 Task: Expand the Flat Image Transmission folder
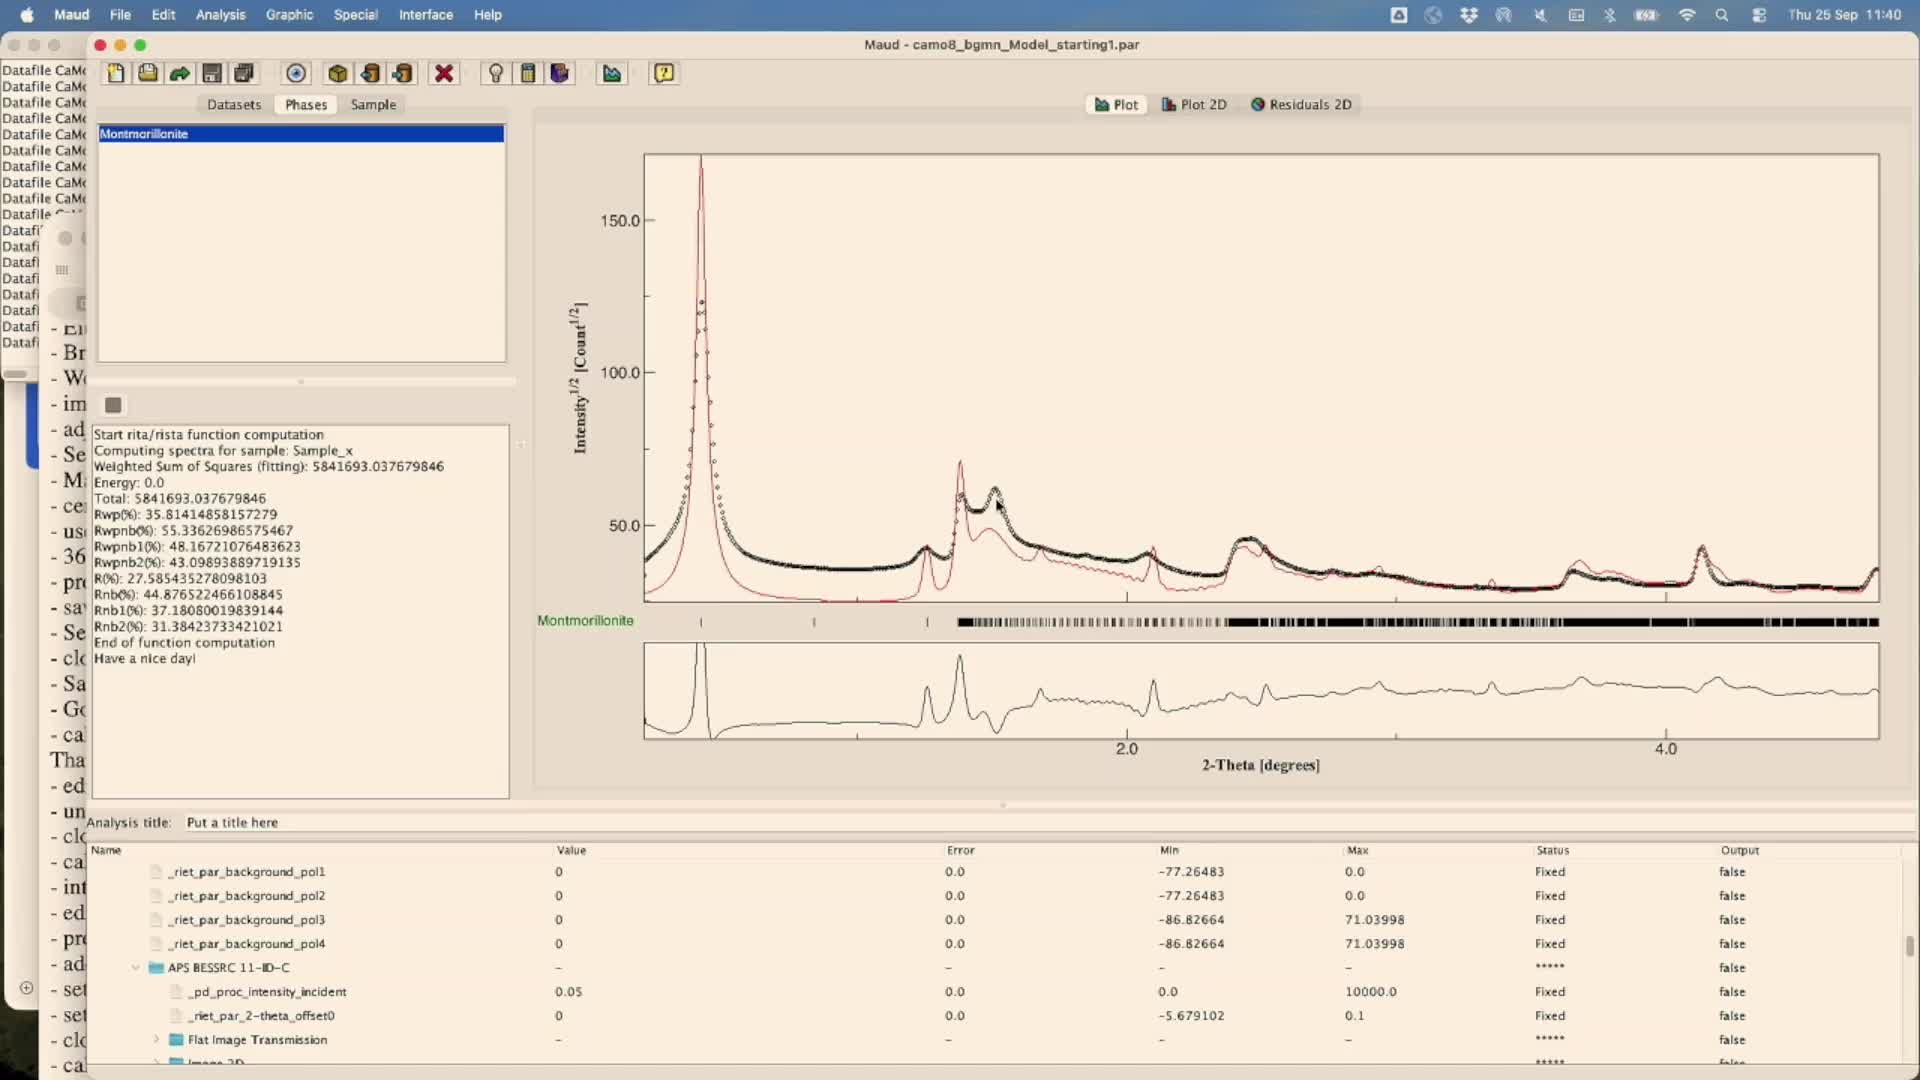[x=156, y=1040]
